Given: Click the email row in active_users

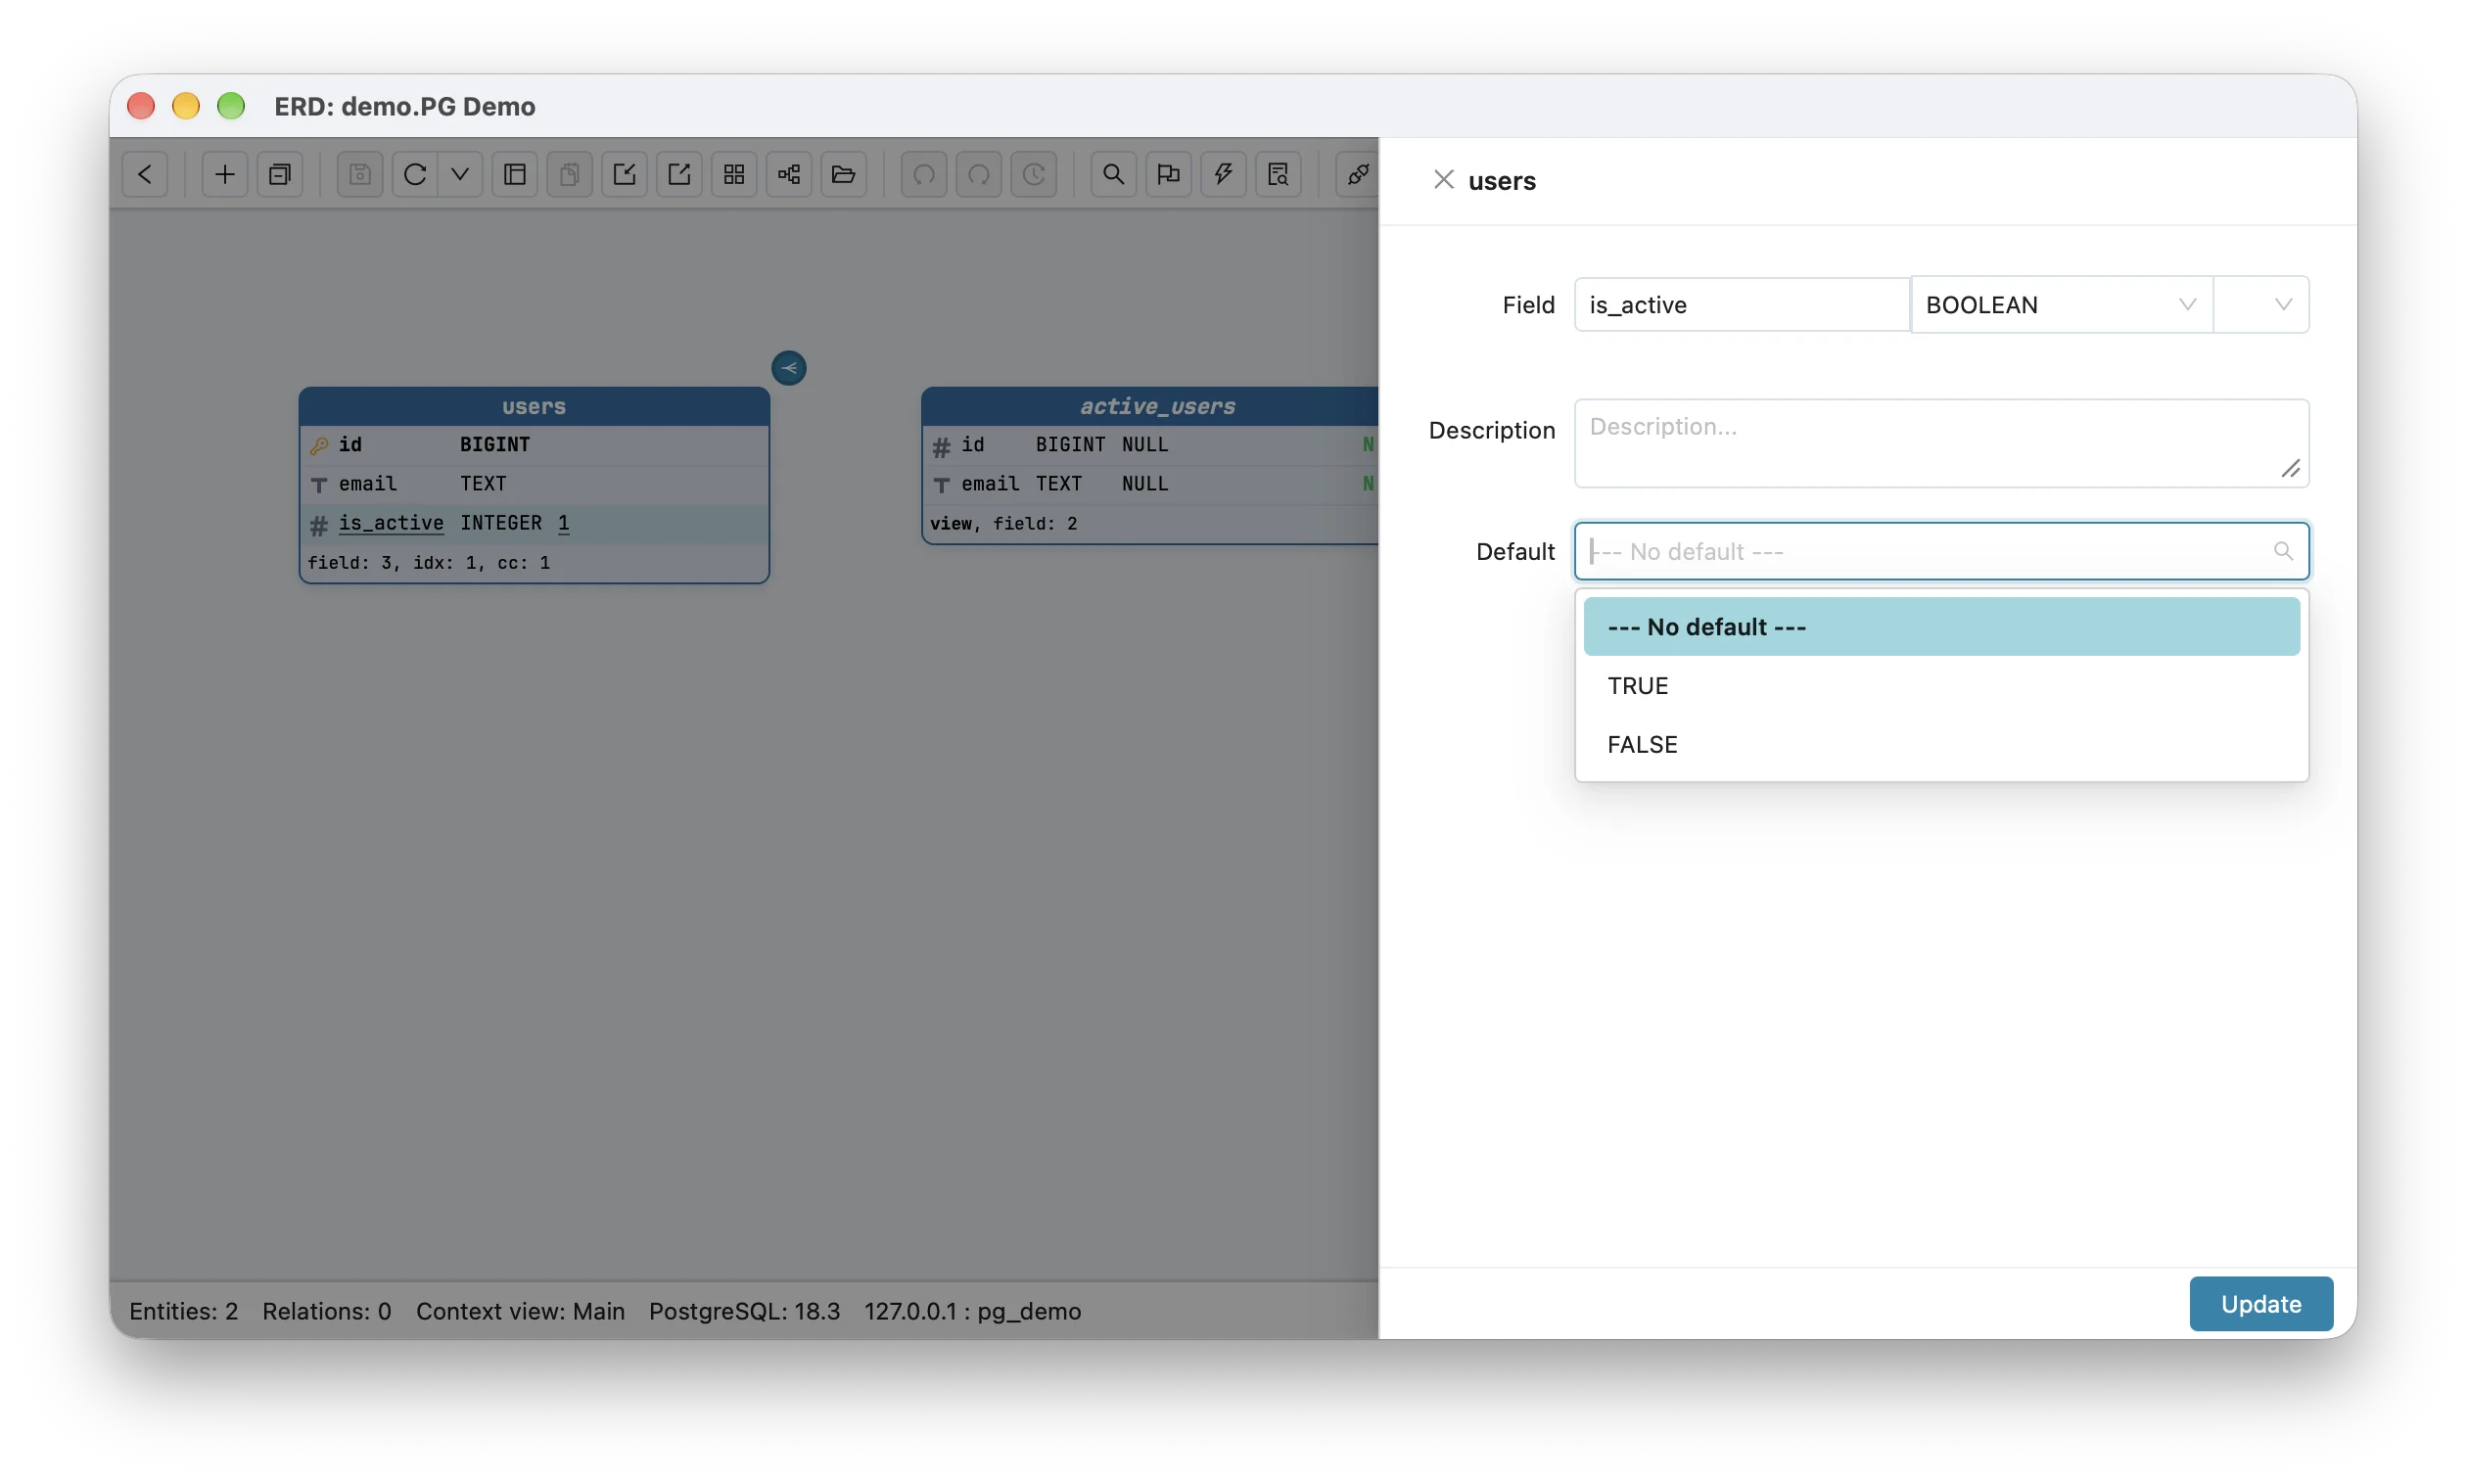Looking at the screenshot, I should pyautogui.click(x=1151, y=484).
